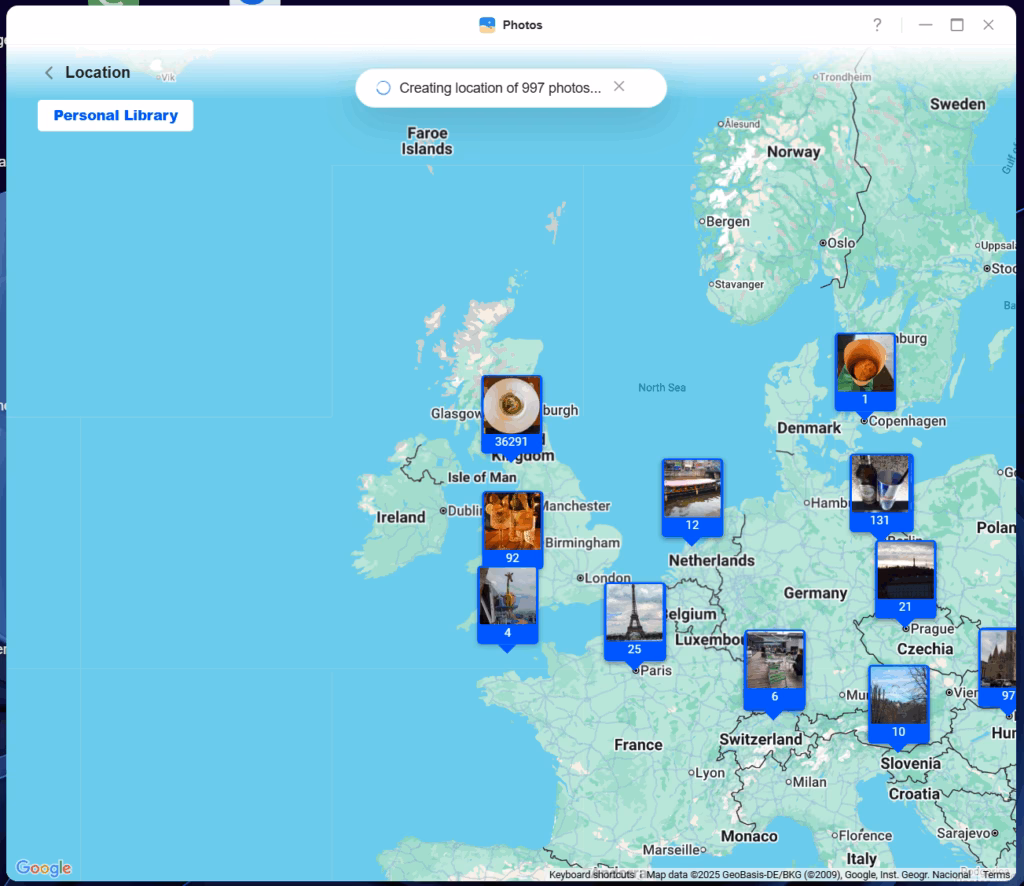1024x886 pixels.
Task: Click the 10 photos cluster above Slovenia
Action: [x=898, y=701]
